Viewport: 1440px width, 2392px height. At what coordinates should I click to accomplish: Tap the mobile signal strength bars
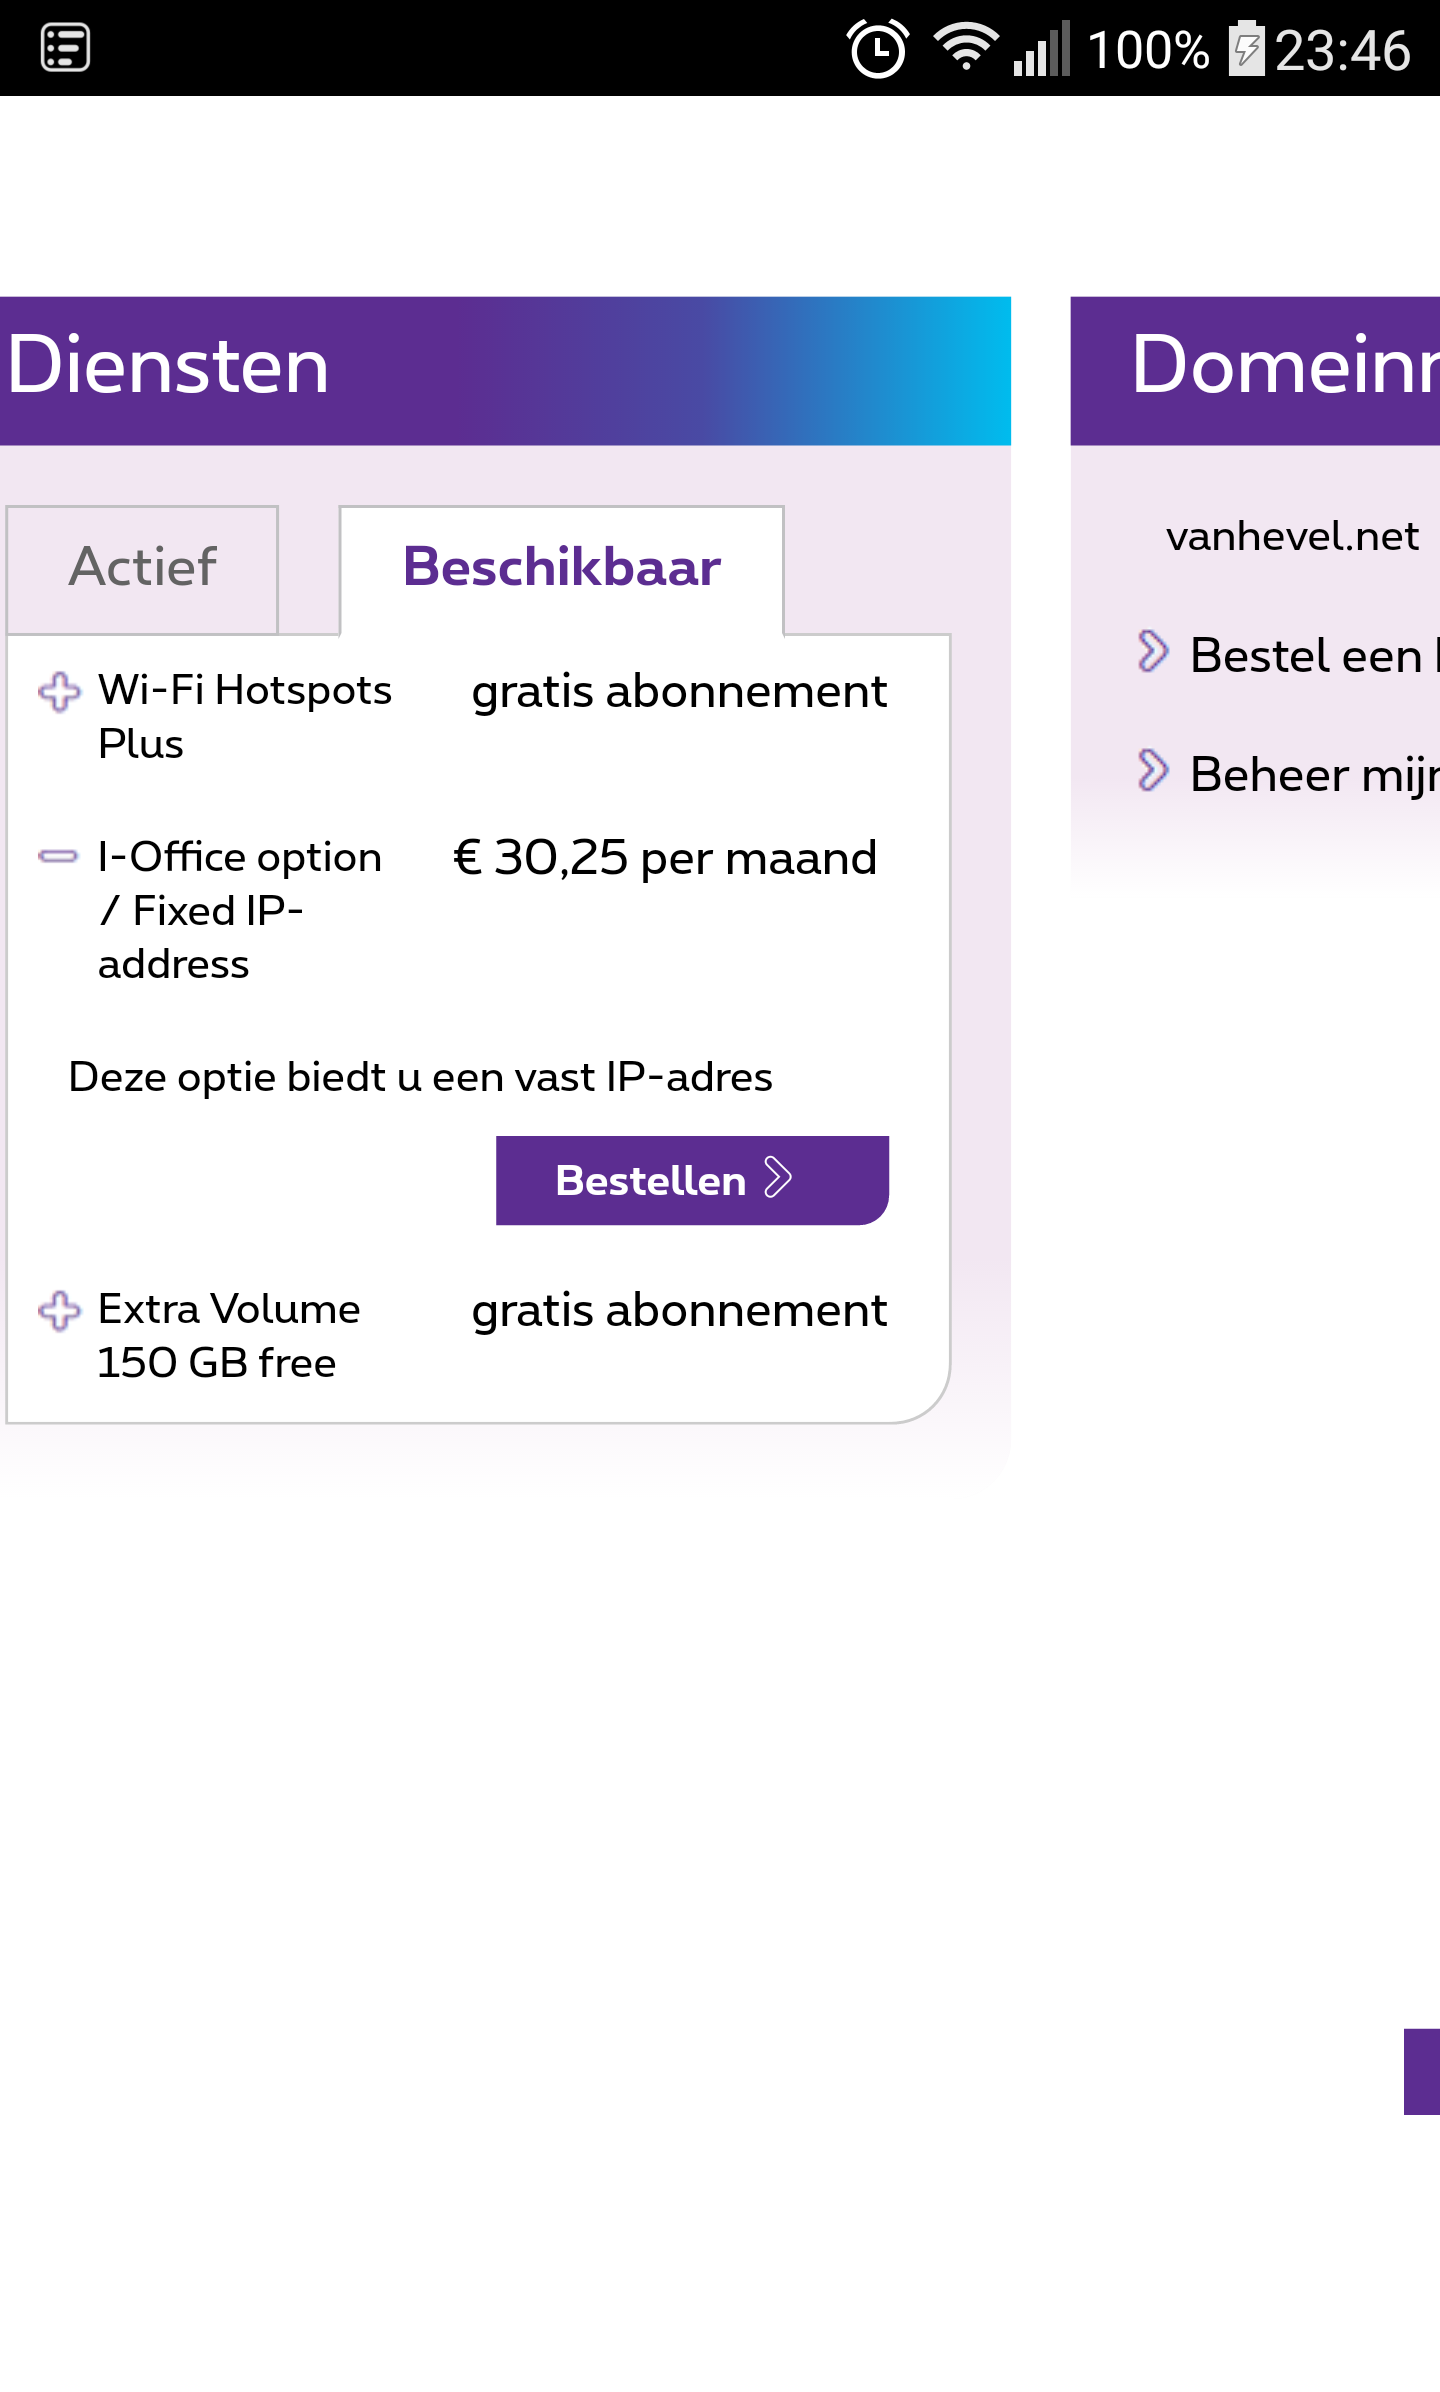1041,48
